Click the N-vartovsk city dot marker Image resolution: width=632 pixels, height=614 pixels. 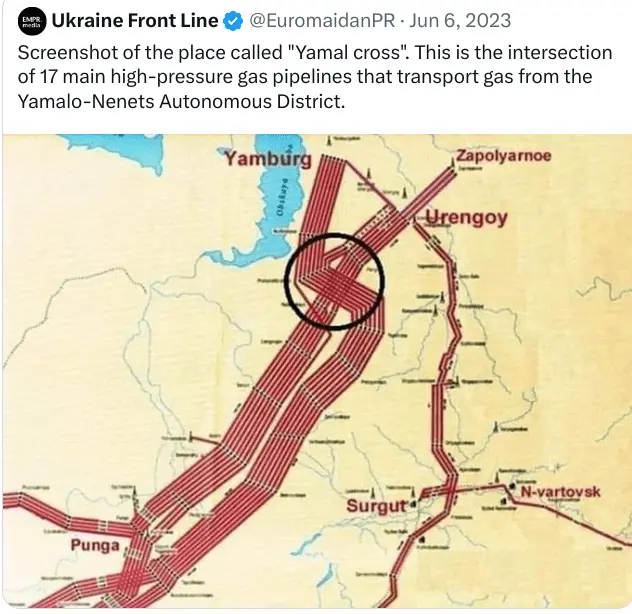click(x=513, y=487)
